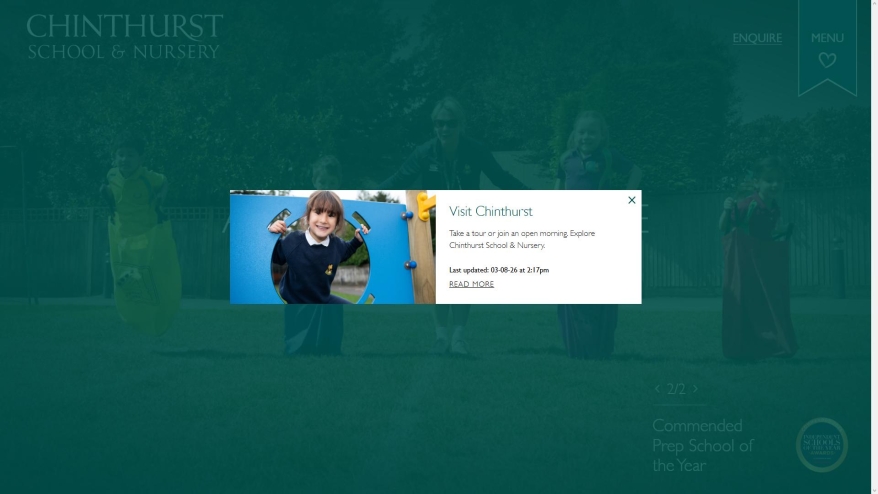This screenshot has height=494, width=878.
Task: Click the scroll down arrow of page scrollbar
Action: tap(874, 490)
